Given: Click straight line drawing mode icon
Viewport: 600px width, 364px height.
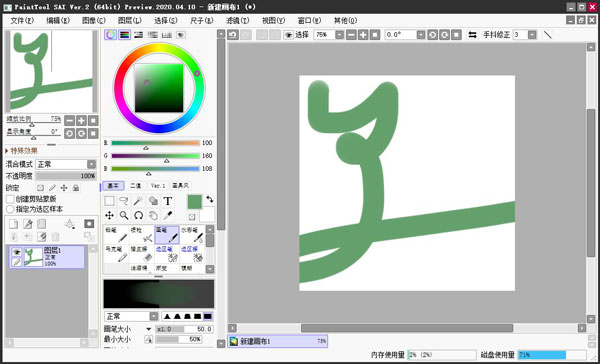Looking at the screenshot, I should point(548,35).
